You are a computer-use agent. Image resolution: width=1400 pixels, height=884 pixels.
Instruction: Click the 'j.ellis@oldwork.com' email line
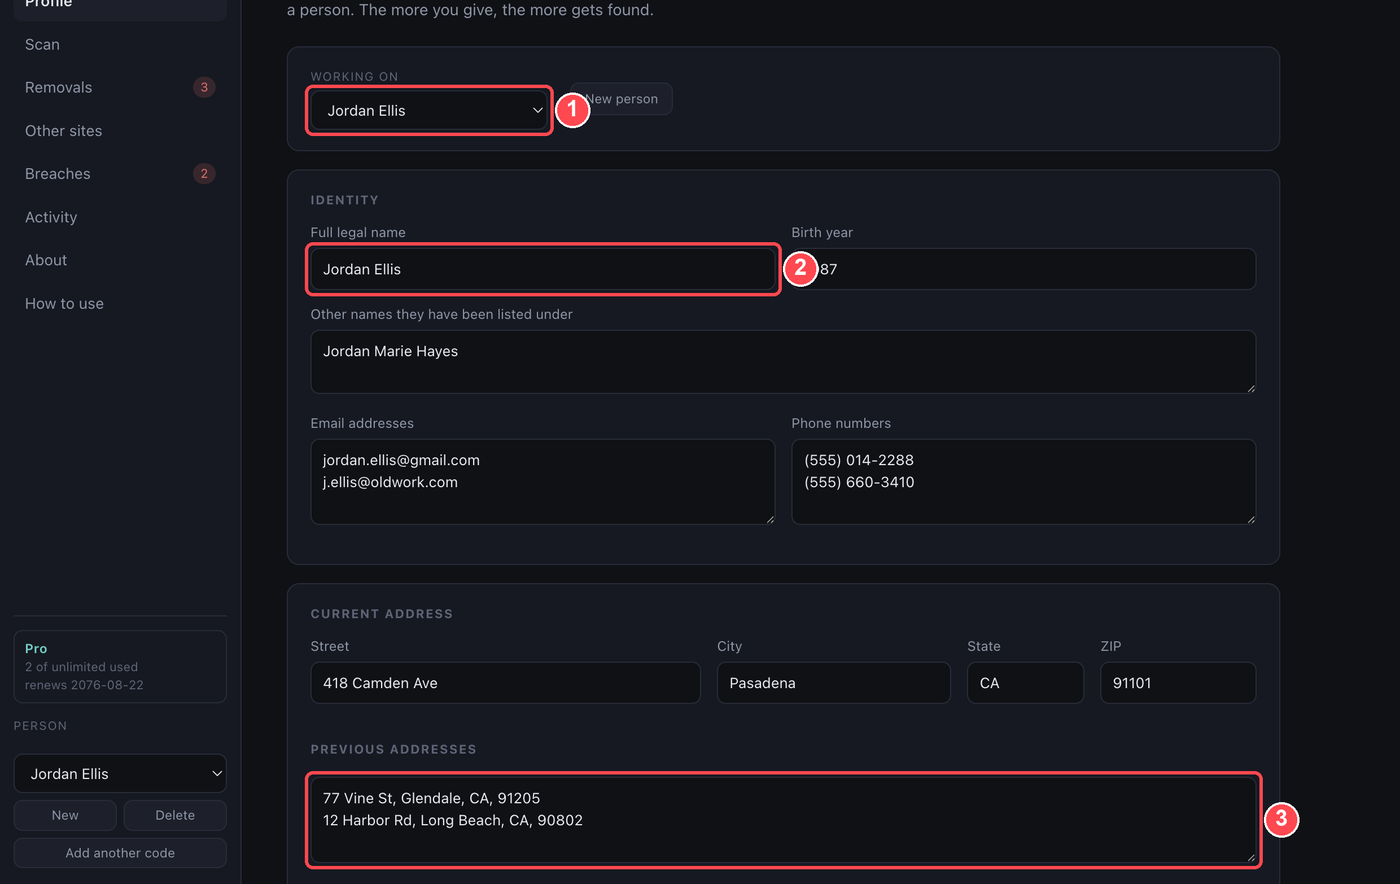(x=390, y=482)
